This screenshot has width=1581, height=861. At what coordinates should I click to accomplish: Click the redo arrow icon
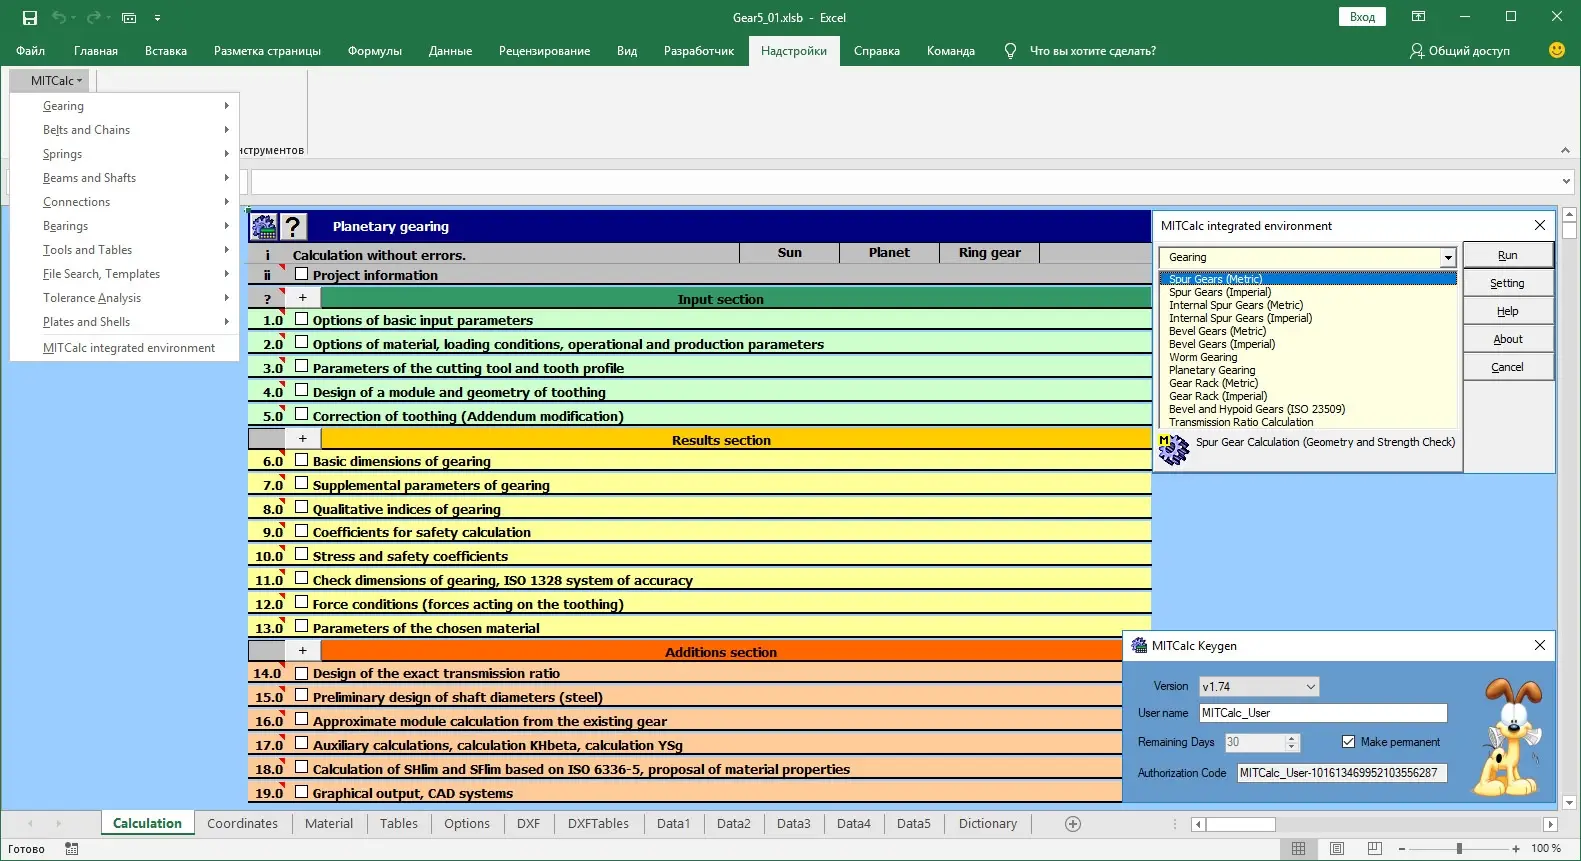pos(93,18)
